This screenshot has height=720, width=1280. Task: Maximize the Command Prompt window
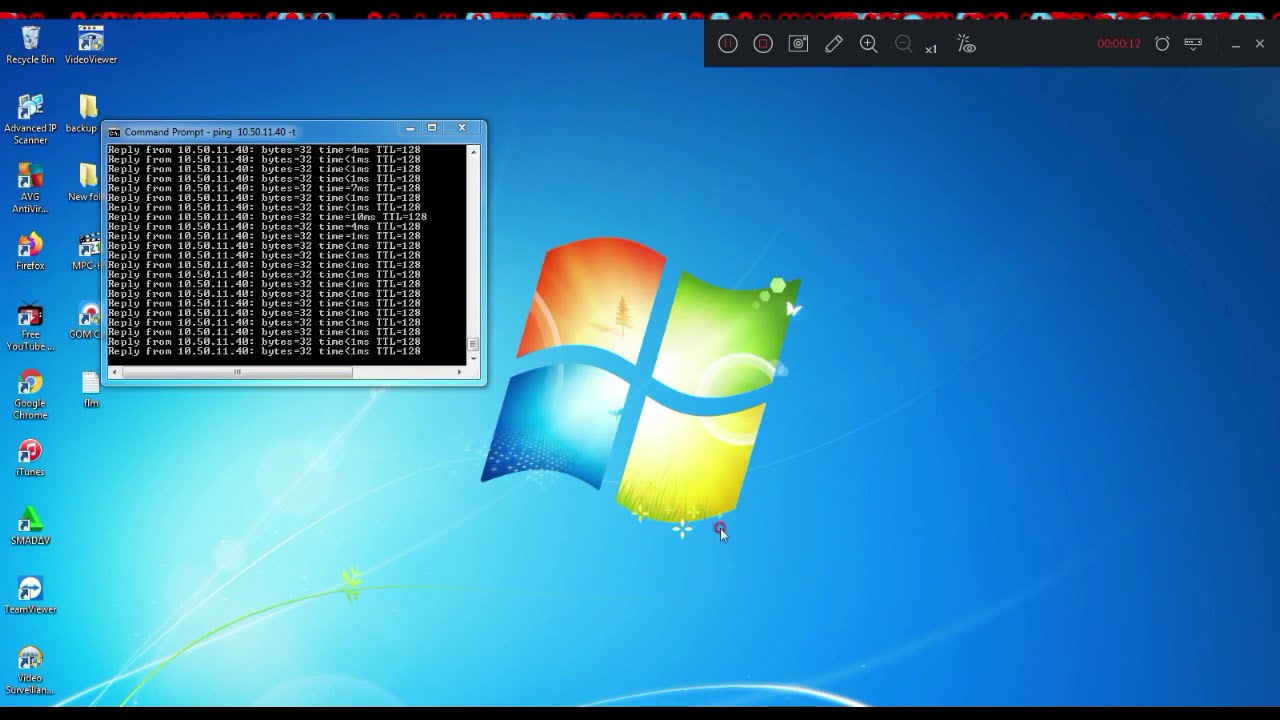tap(432, 128)
